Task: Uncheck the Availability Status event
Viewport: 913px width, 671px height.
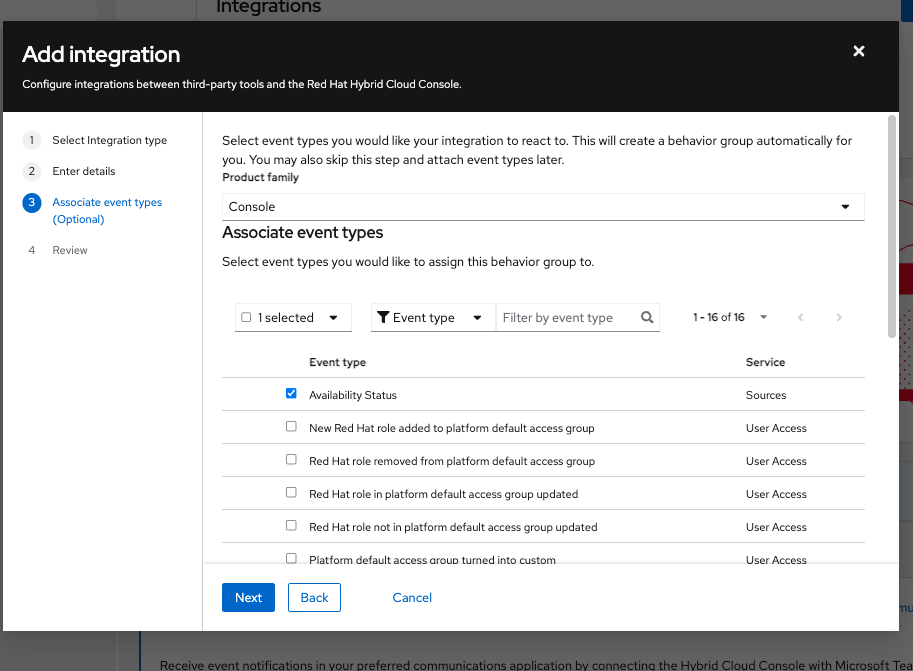Action: [291, 394]
